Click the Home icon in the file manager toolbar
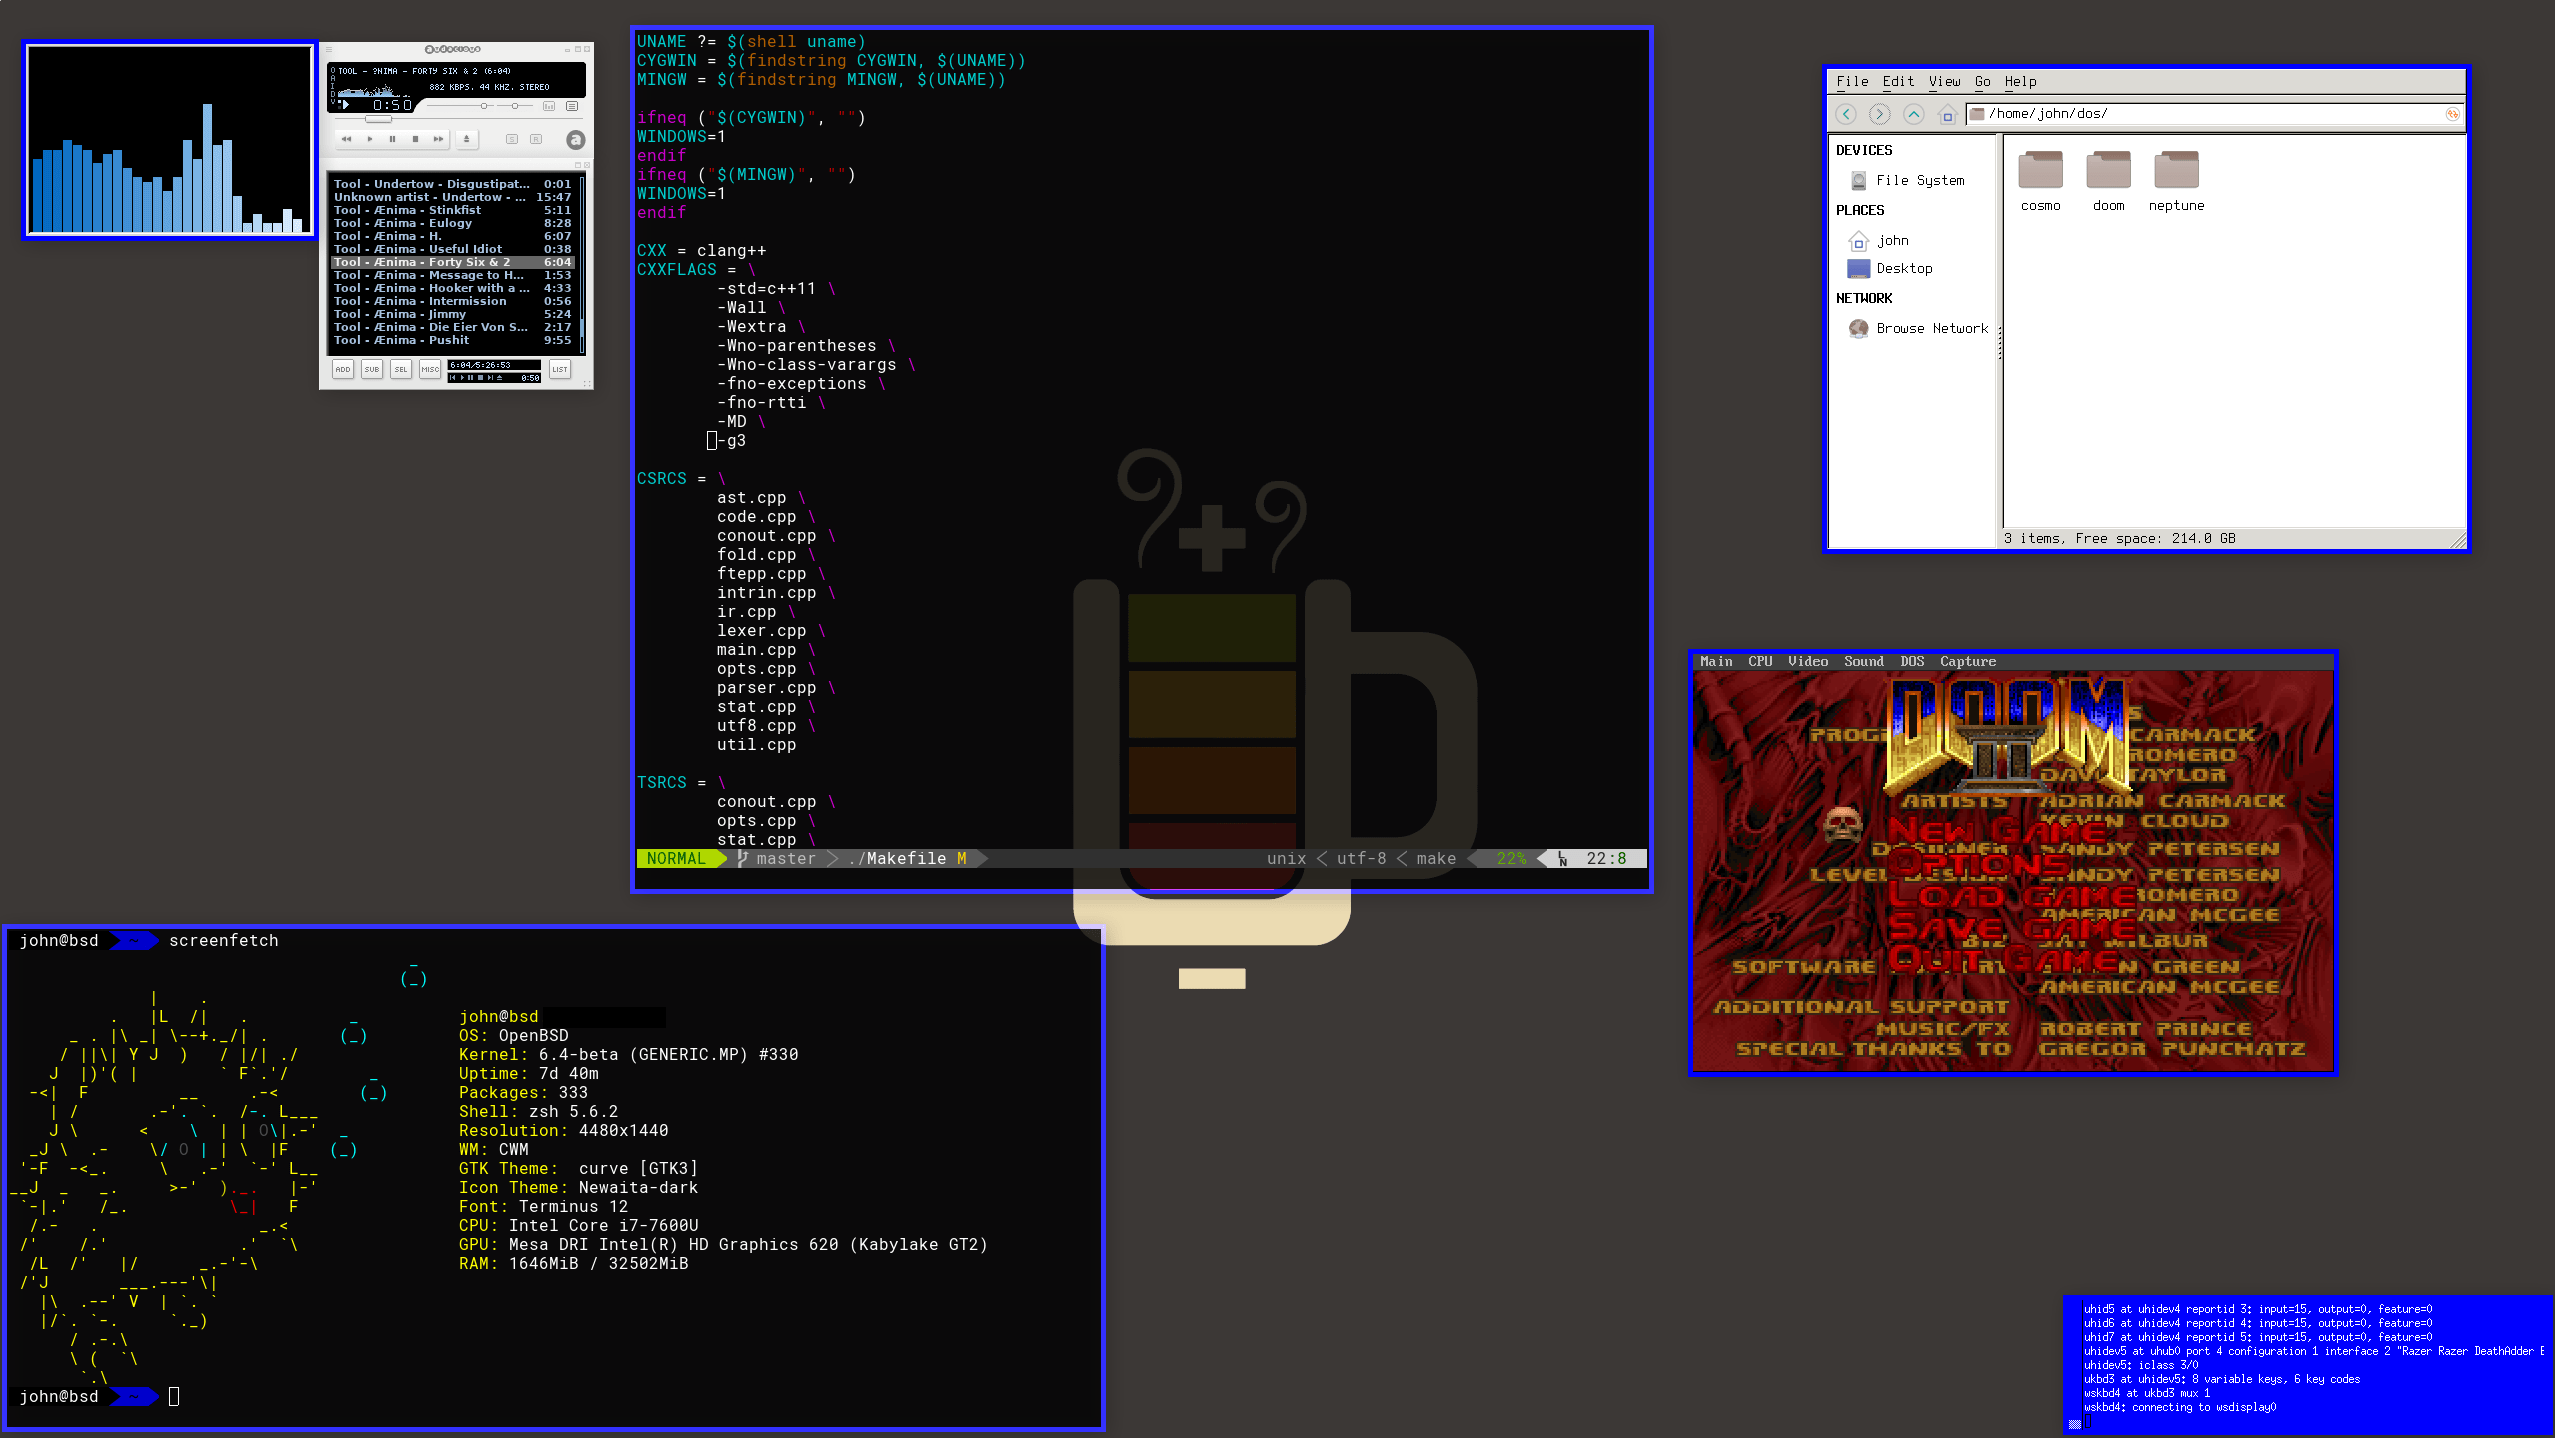The height and width of the screenshot is (1438, 2555). [1947, 114]
